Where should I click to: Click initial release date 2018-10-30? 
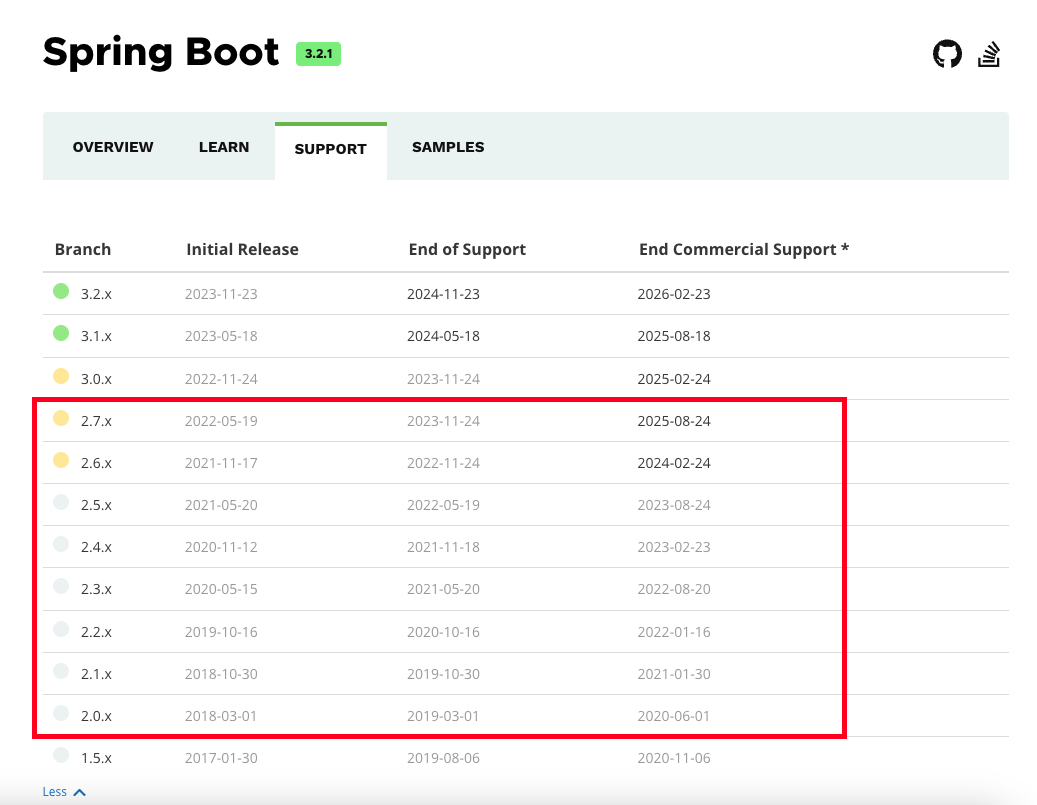(x=221, y=674)
